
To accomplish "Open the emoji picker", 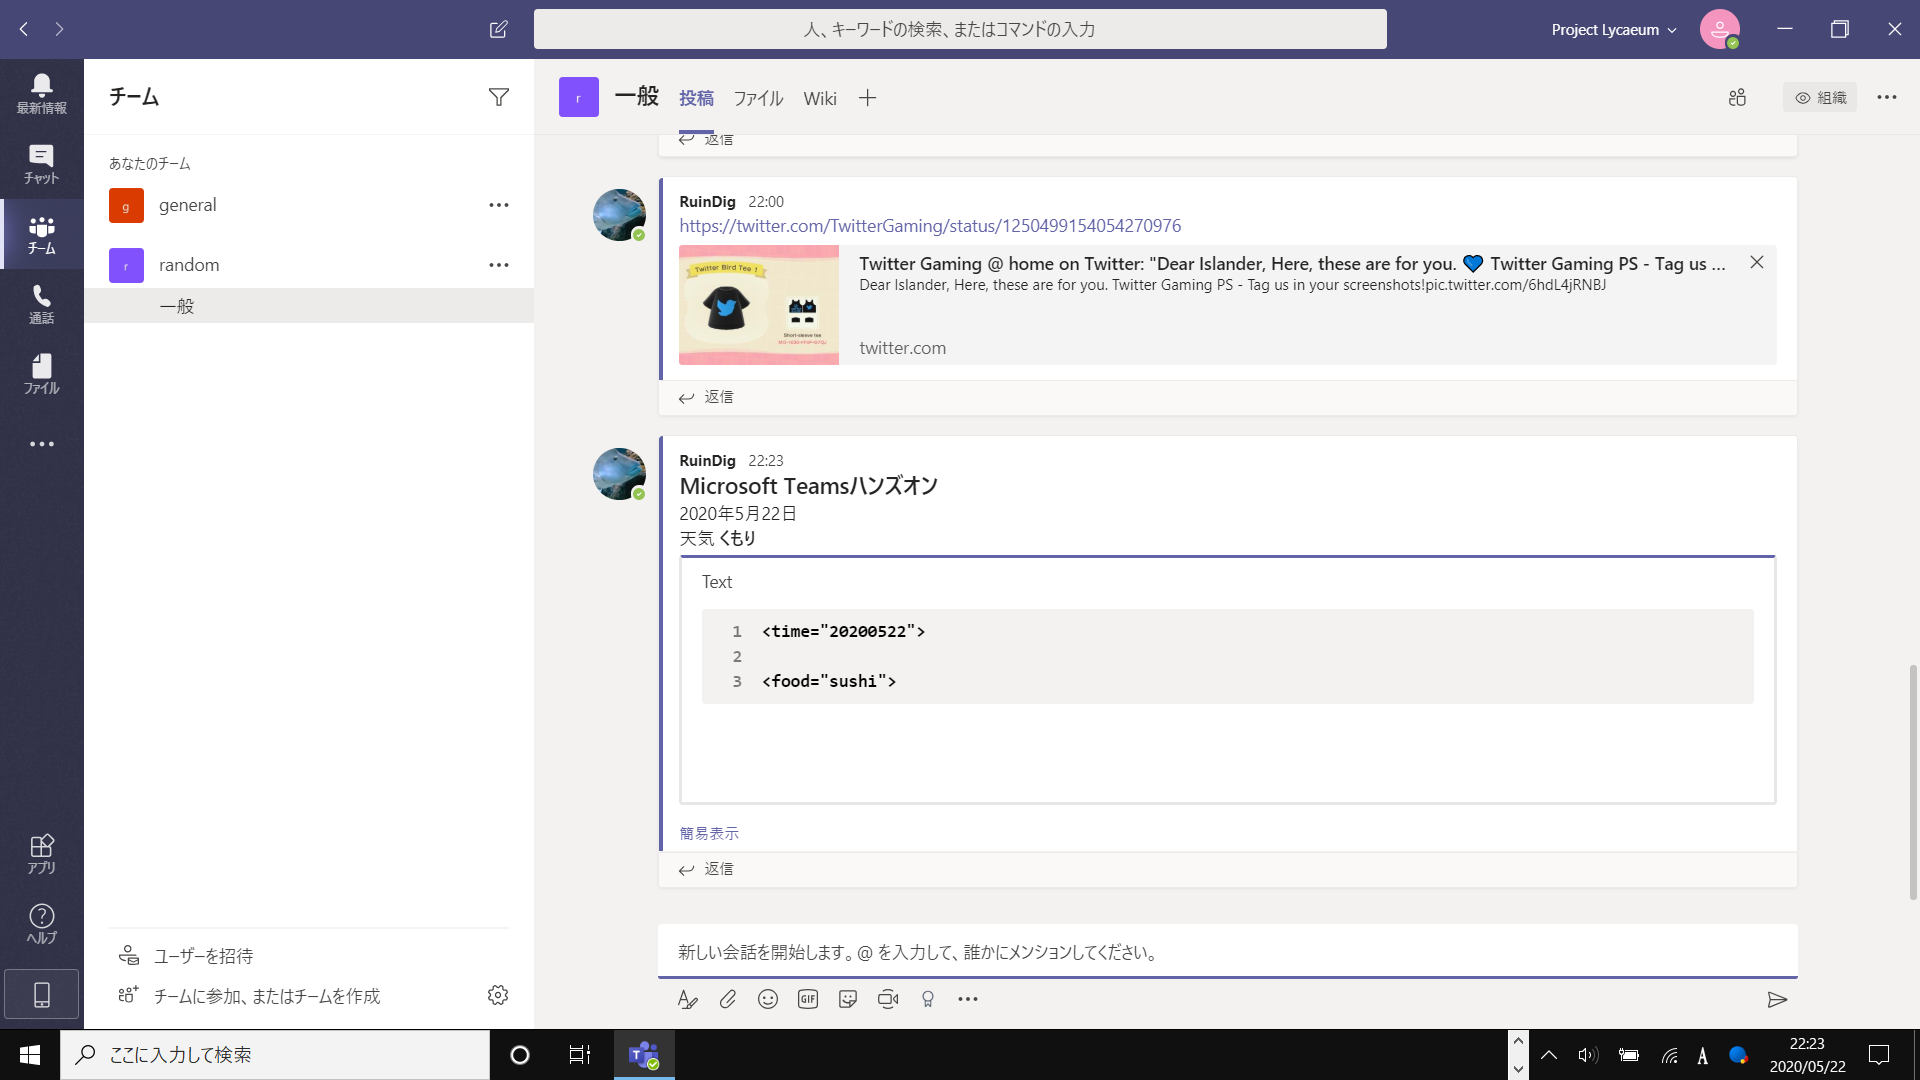I will 768,999.
